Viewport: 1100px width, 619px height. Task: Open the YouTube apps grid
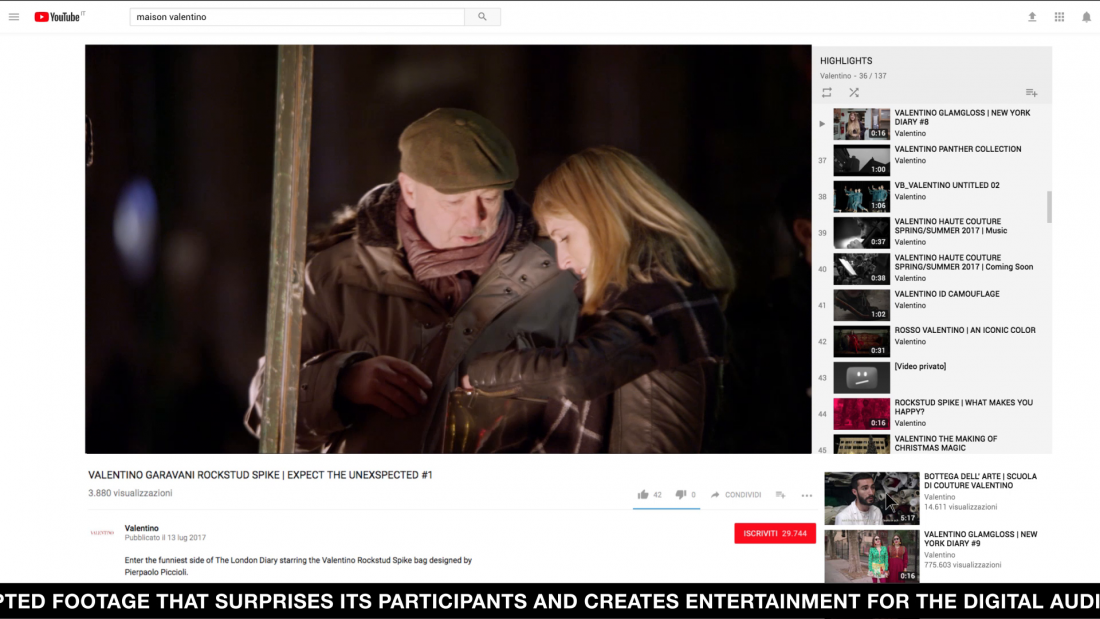tap(1059, 17)
